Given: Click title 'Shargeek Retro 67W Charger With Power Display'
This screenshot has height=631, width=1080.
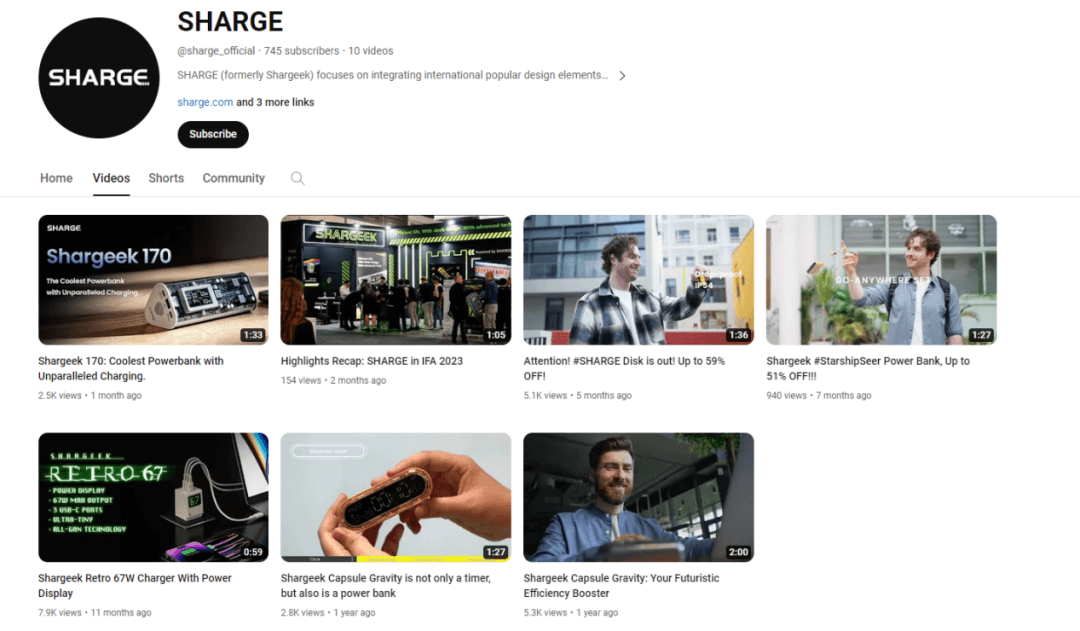Looking at the screenshot, I should (x=135, y=586).
